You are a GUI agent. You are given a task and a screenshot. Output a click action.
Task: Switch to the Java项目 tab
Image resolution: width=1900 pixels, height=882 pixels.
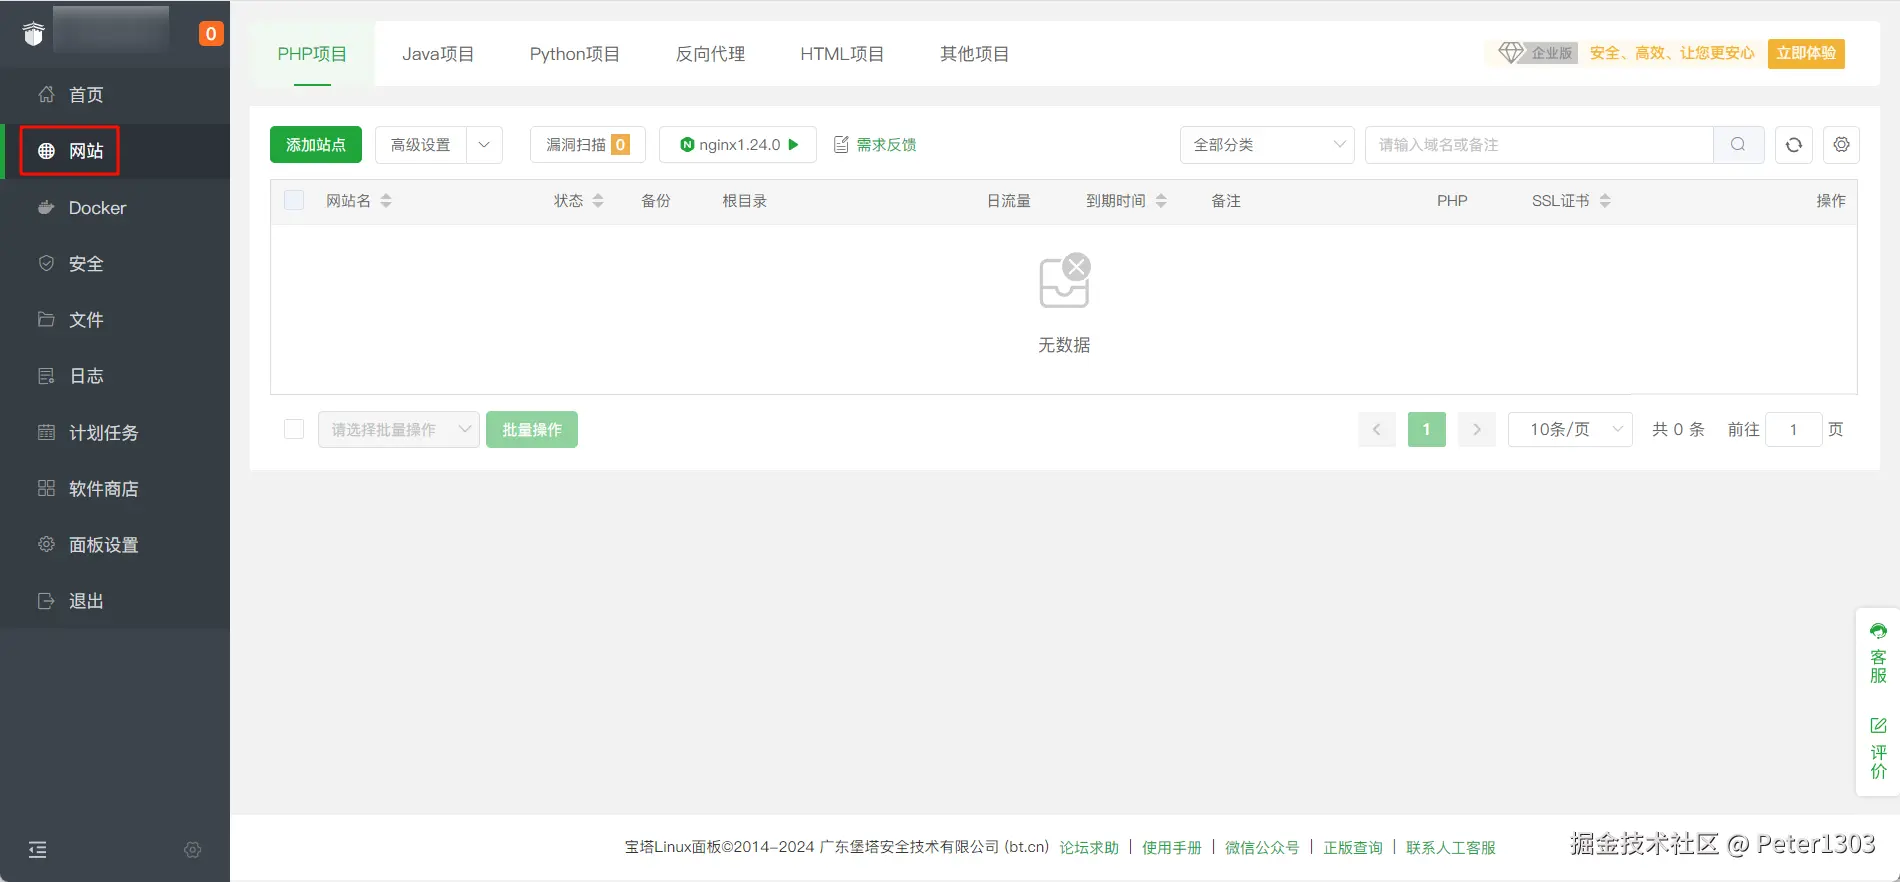(x=438, y=54)
